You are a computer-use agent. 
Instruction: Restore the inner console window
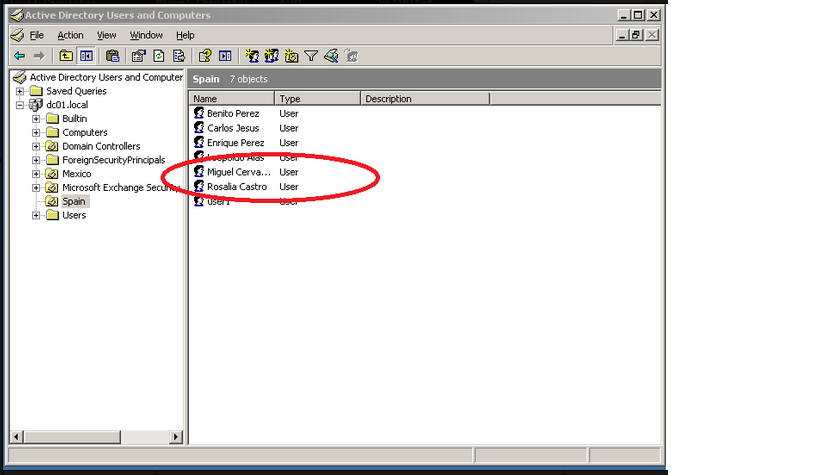636,35
